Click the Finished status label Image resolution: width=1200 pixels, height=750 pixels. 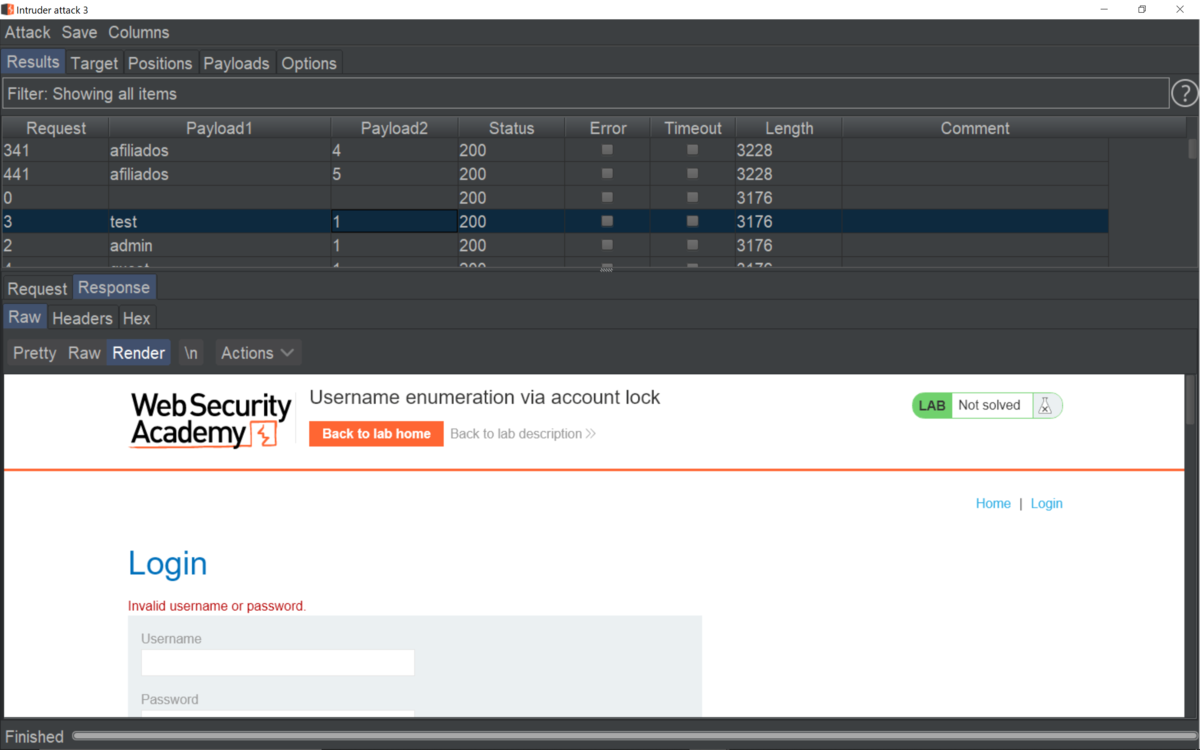pyautogui.click(x=34, y=736)
